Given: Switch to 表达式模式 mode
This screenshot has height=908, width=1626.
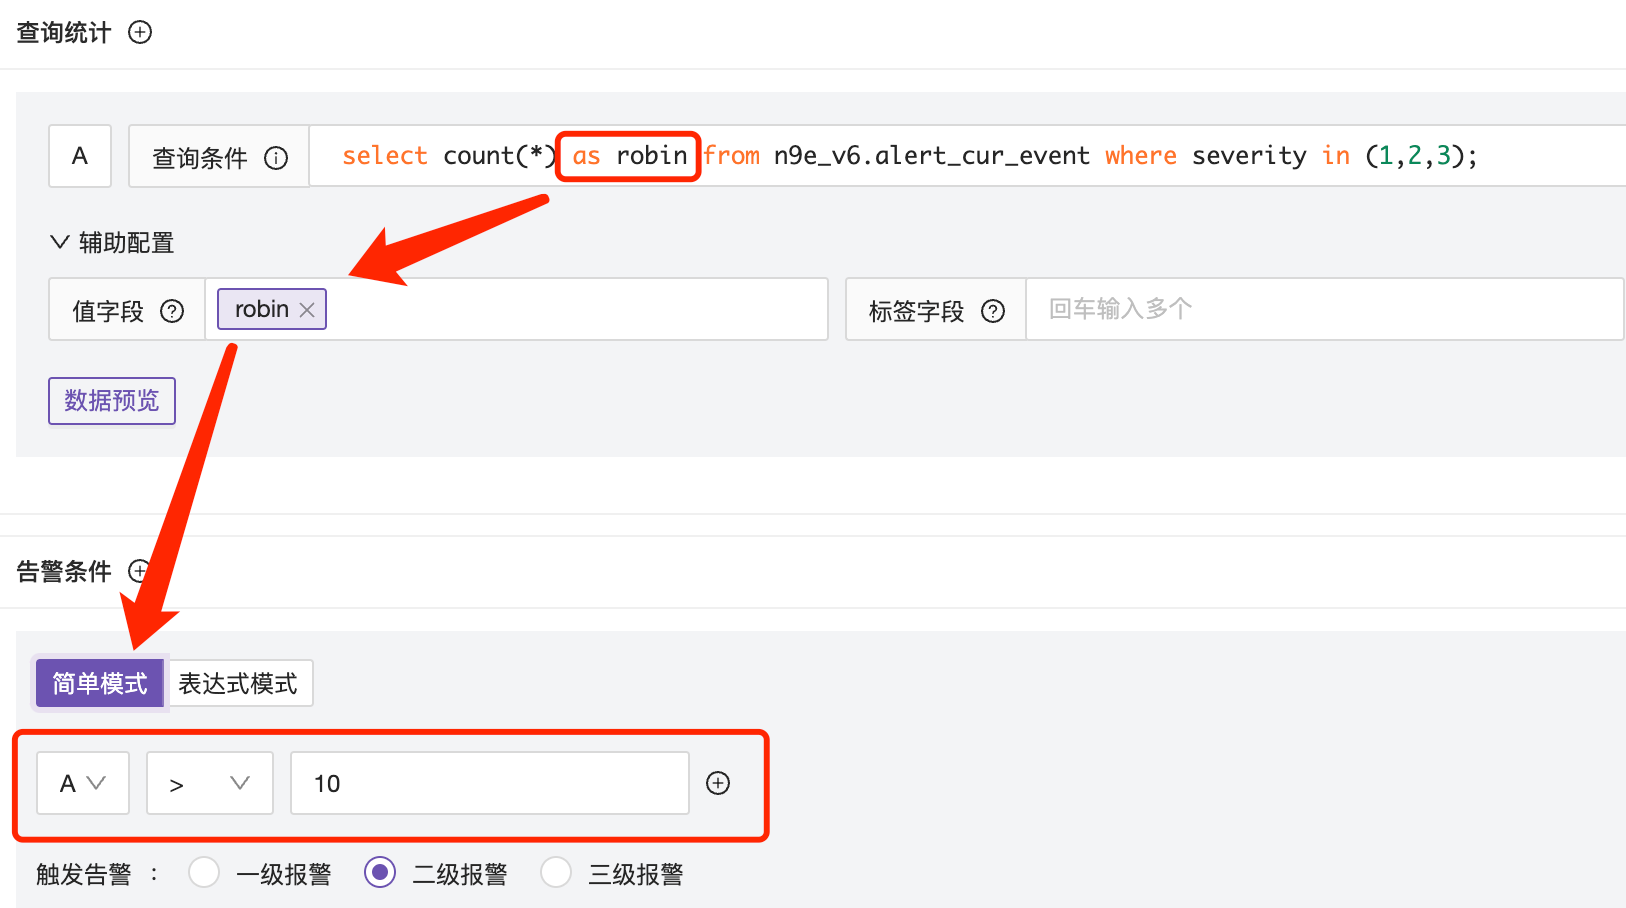Looking at the screenshot, I should 239,683.
